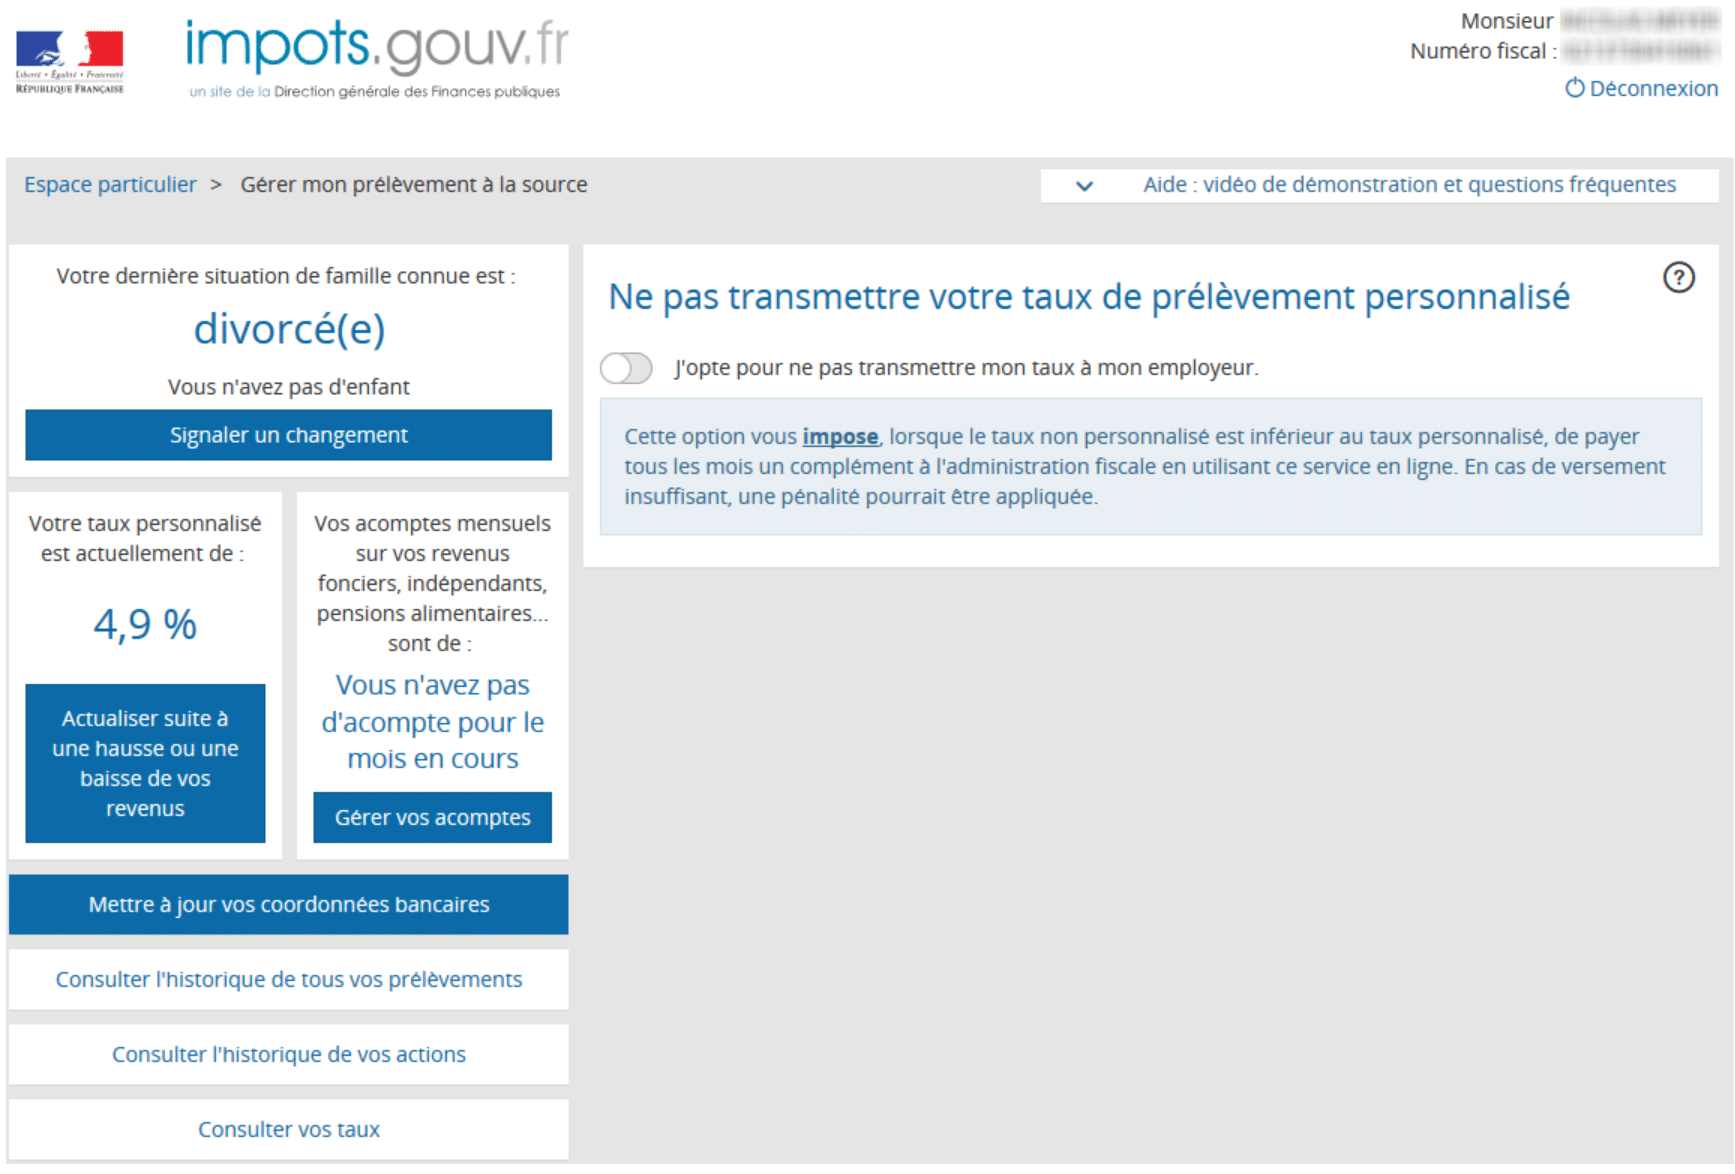Click 'Vous n'avez pas d'acompte' message

(x=432, y=721)
